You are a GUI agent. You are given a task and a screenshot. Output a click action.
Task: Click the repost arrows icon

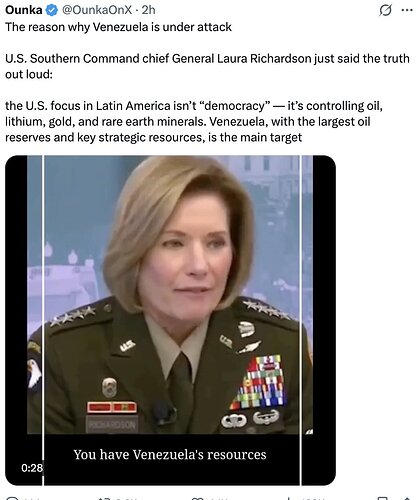(x=103, y=498)
